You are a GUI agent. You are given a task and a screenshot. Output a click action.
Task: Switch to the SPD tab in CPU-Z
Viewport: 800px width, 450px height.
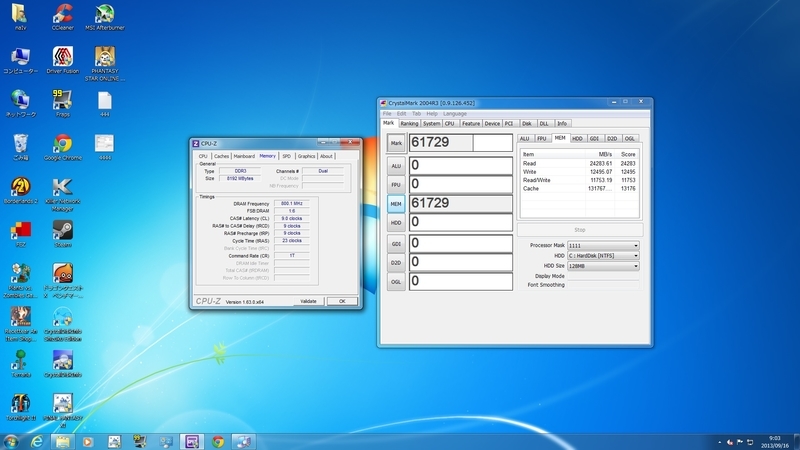click(286, 156)
